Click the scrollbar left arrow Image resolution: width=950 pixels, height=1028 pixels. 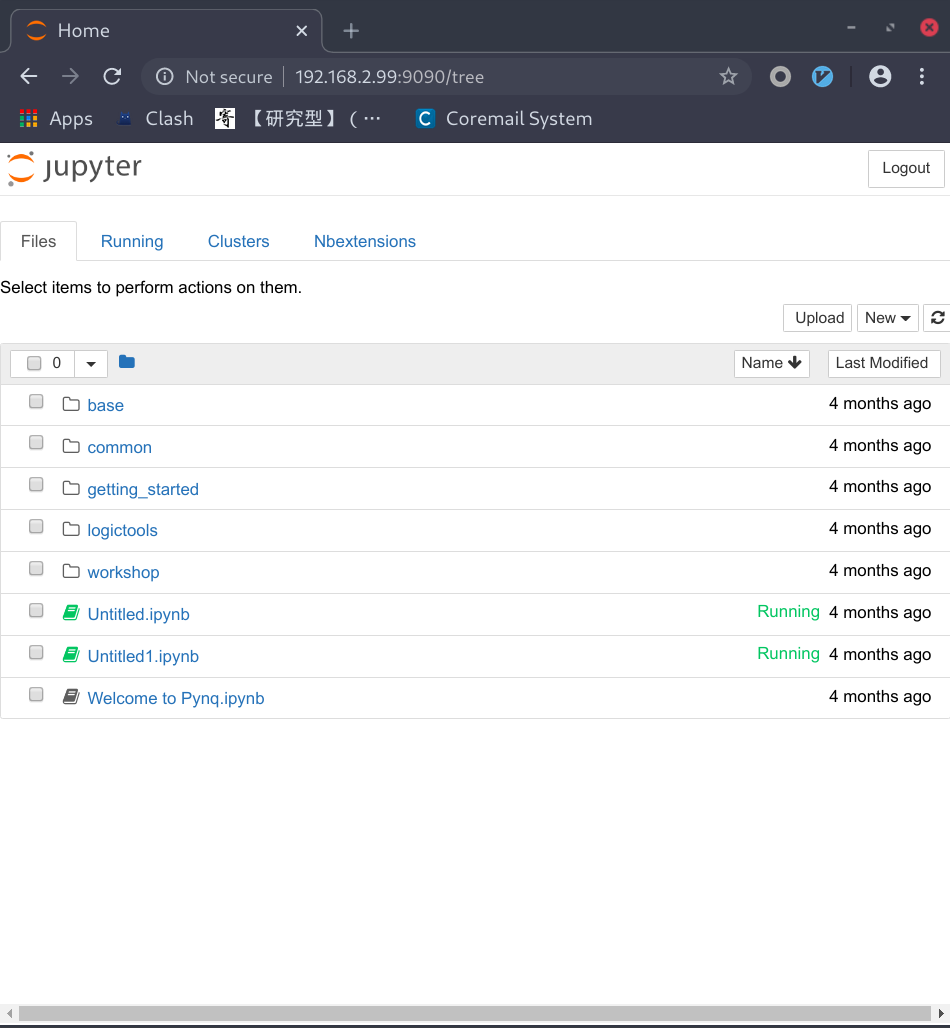(9, 1014)
